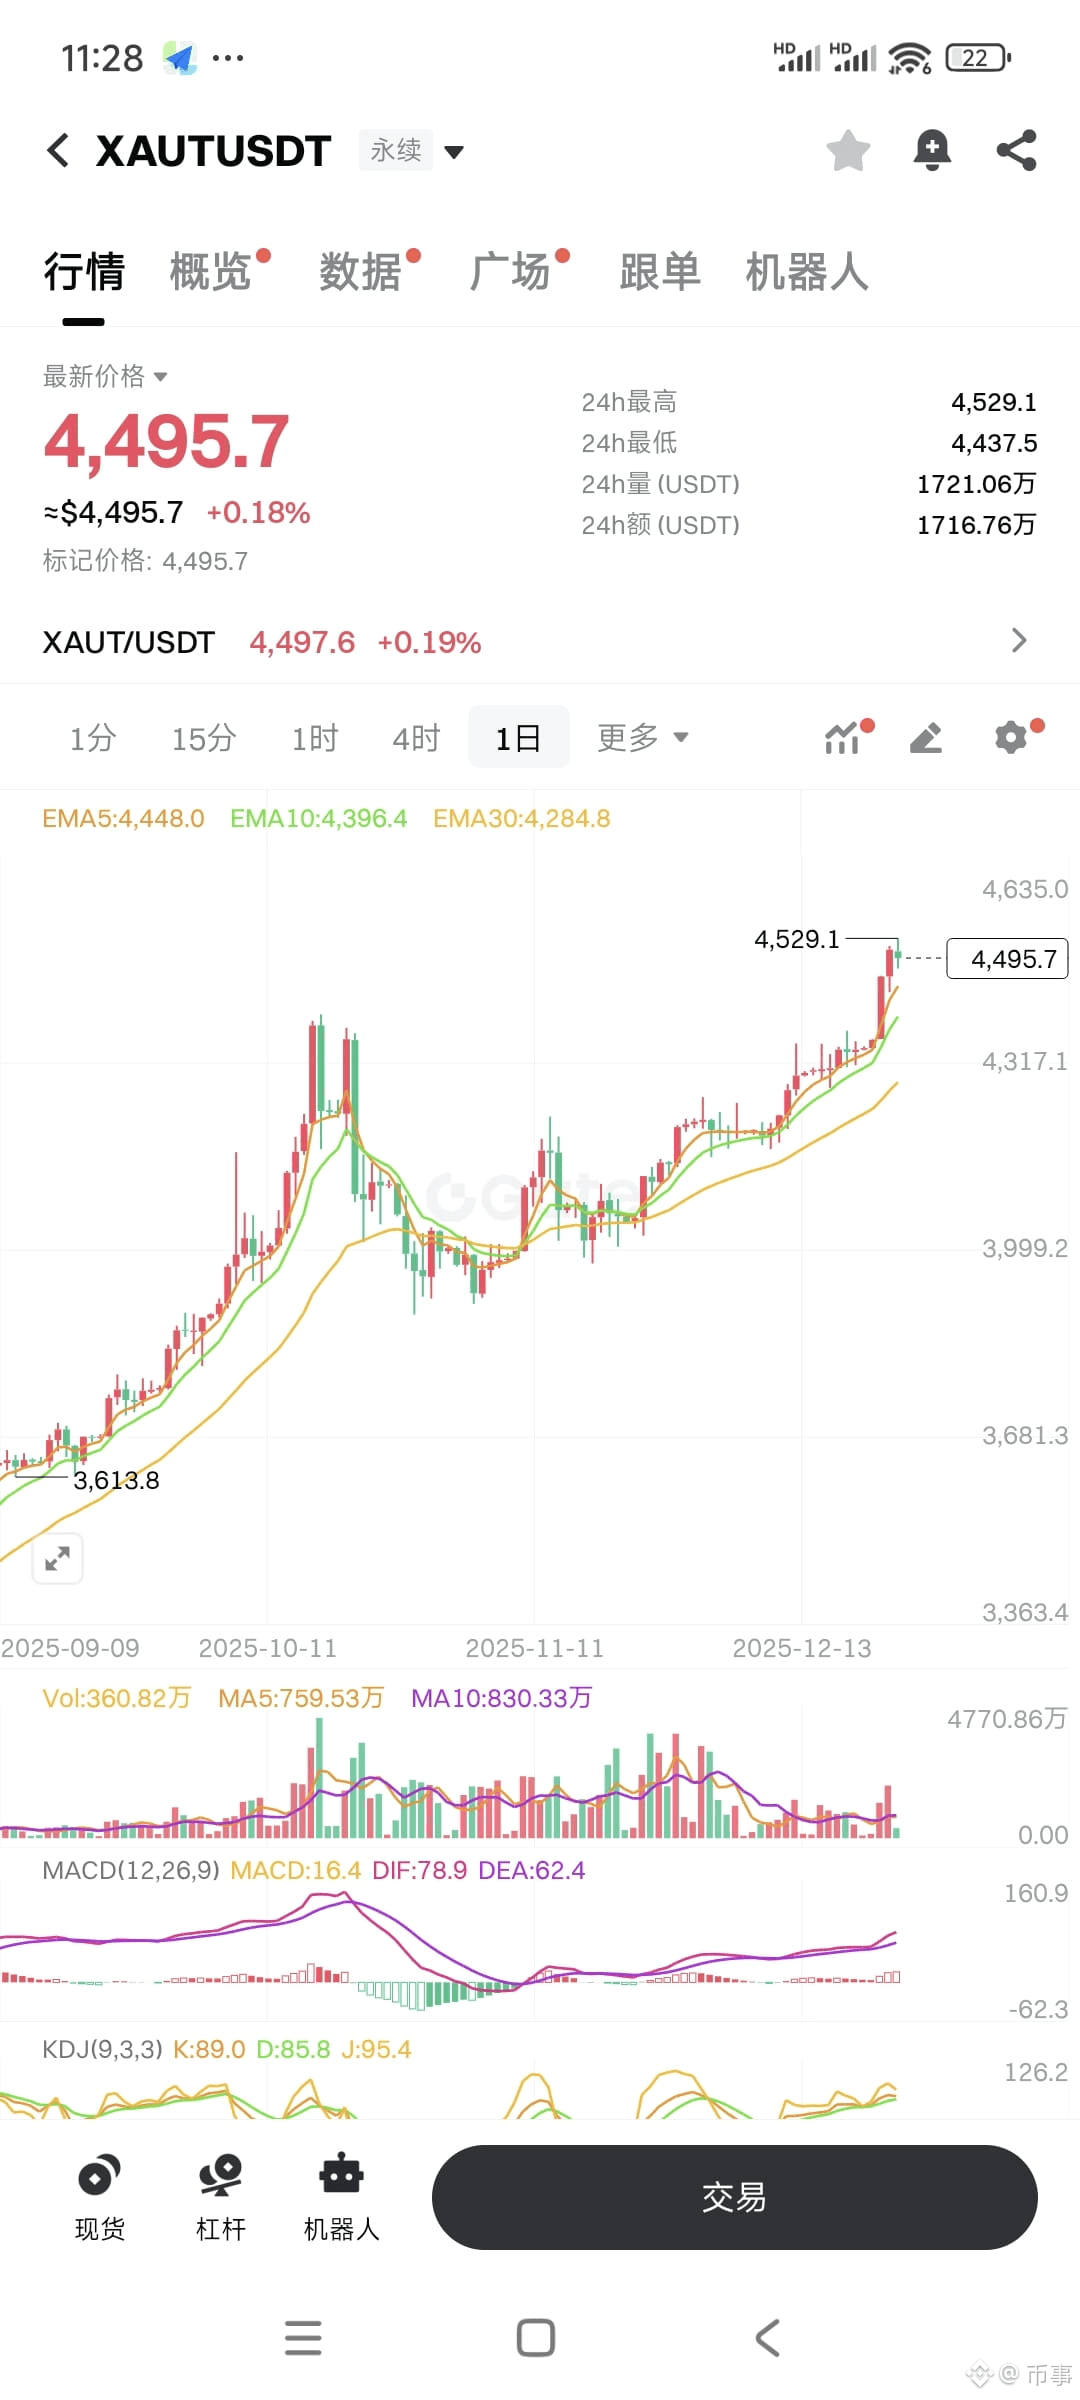
Task: Add XAUTUSDT to favorites with star
Action: 848,151
